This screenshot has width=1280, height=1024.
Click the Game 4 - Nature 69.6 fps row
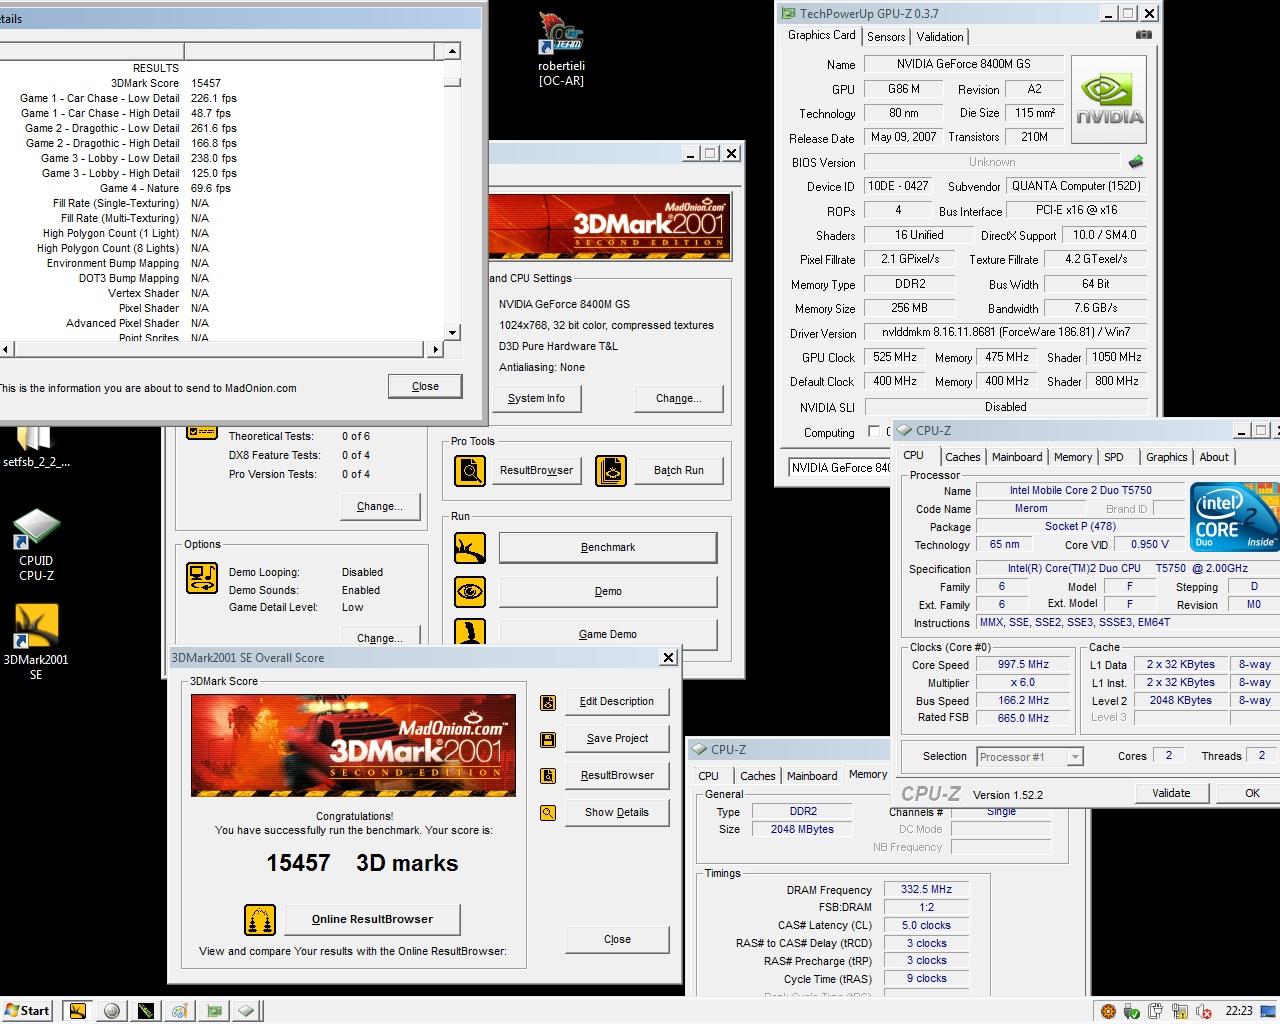pyautogui.click(x=222, y=188)
